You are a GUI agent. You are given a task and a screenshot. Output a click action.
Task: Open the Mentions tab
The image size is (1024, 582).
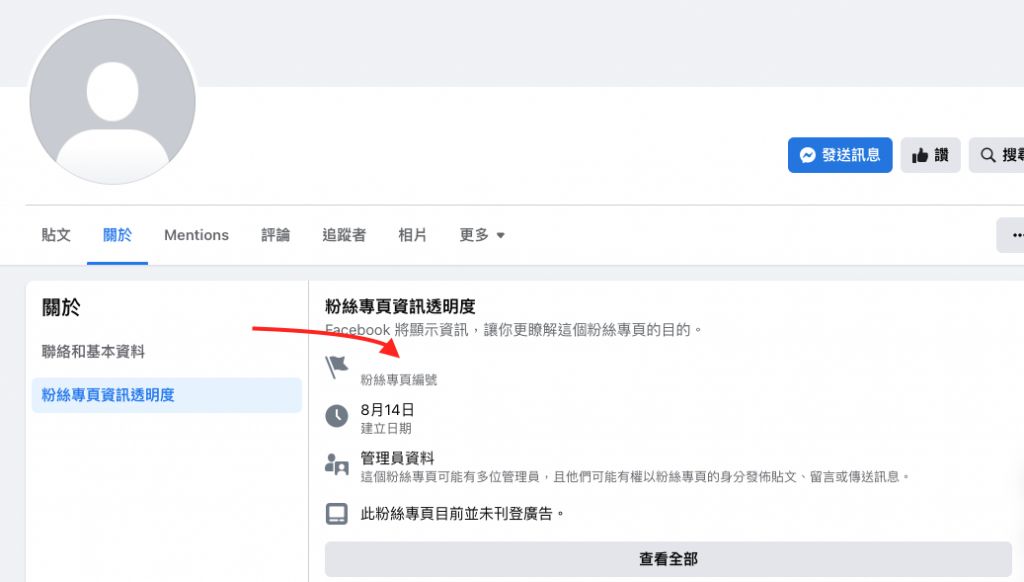[197, 235]
